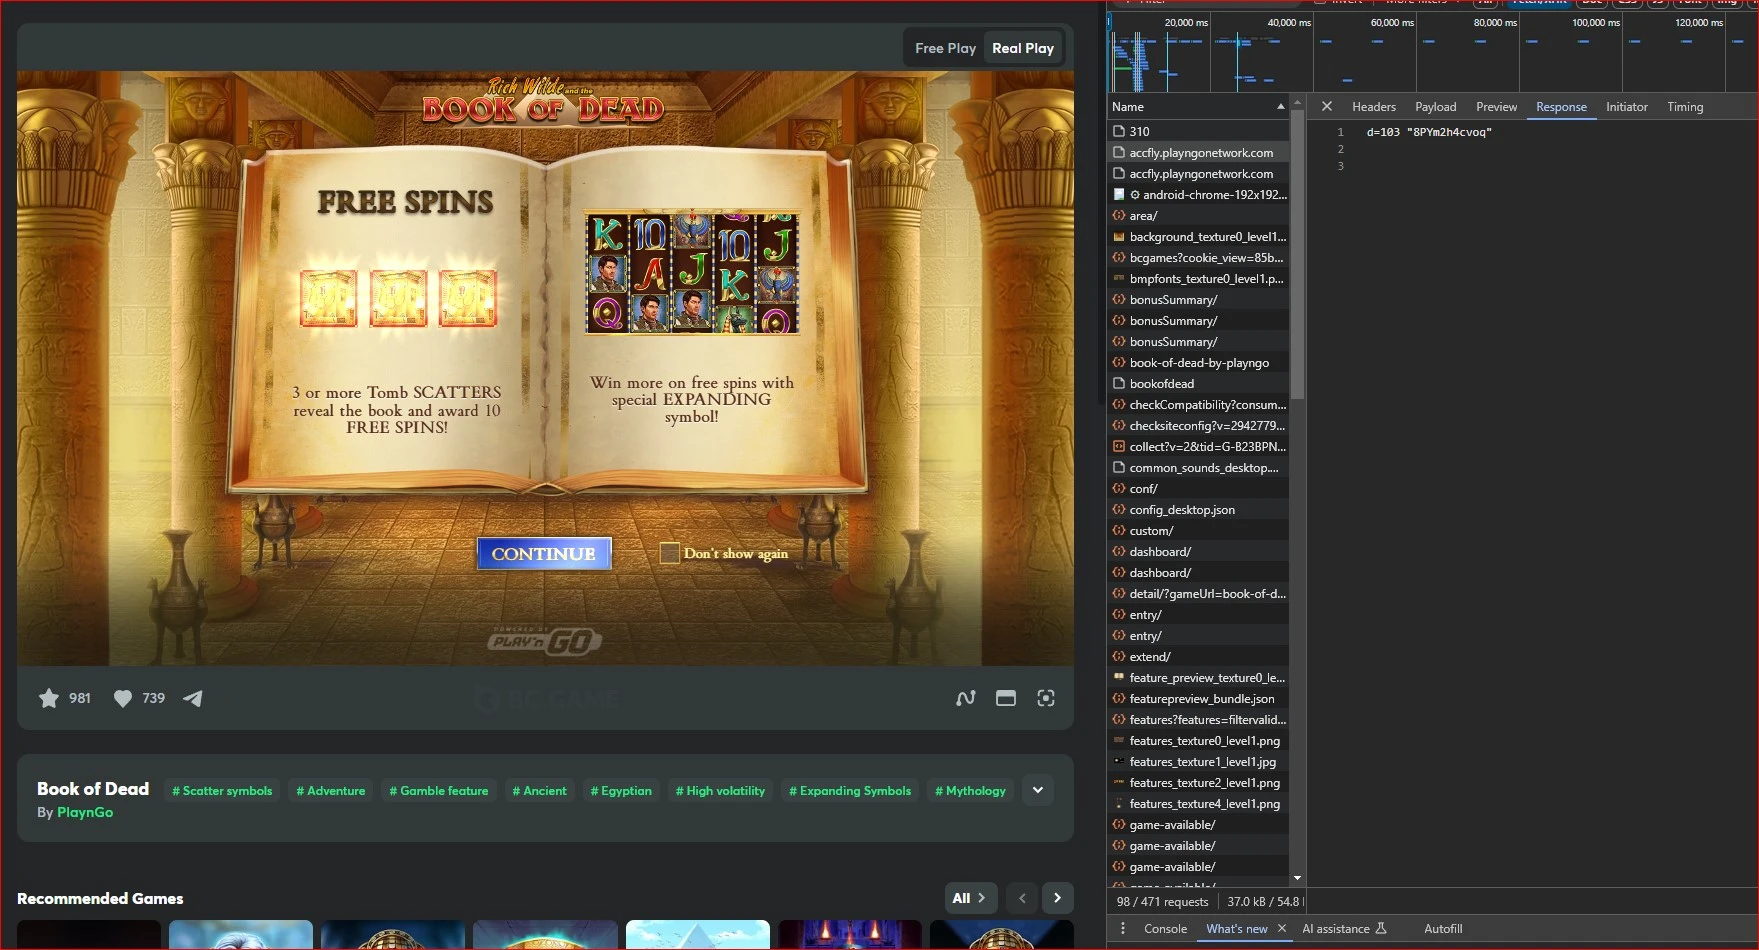
Task: Like the game with heart icon
Action: pyautogui.click(x=123, y=698)
